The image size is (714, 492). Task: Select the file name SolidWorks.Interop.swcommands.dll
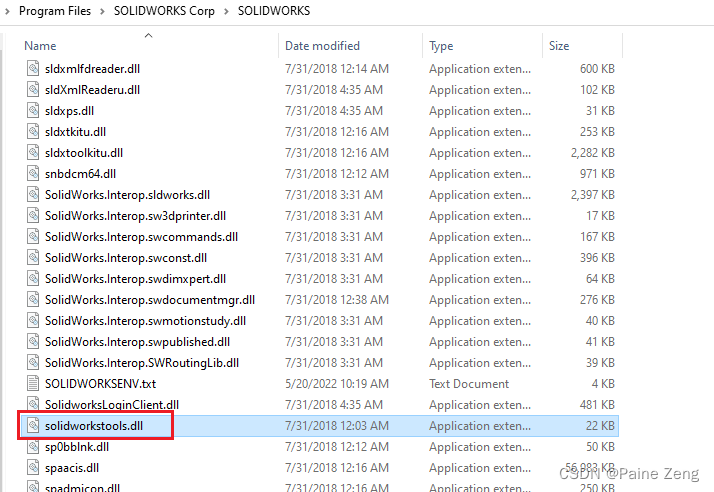pos(141,236)
